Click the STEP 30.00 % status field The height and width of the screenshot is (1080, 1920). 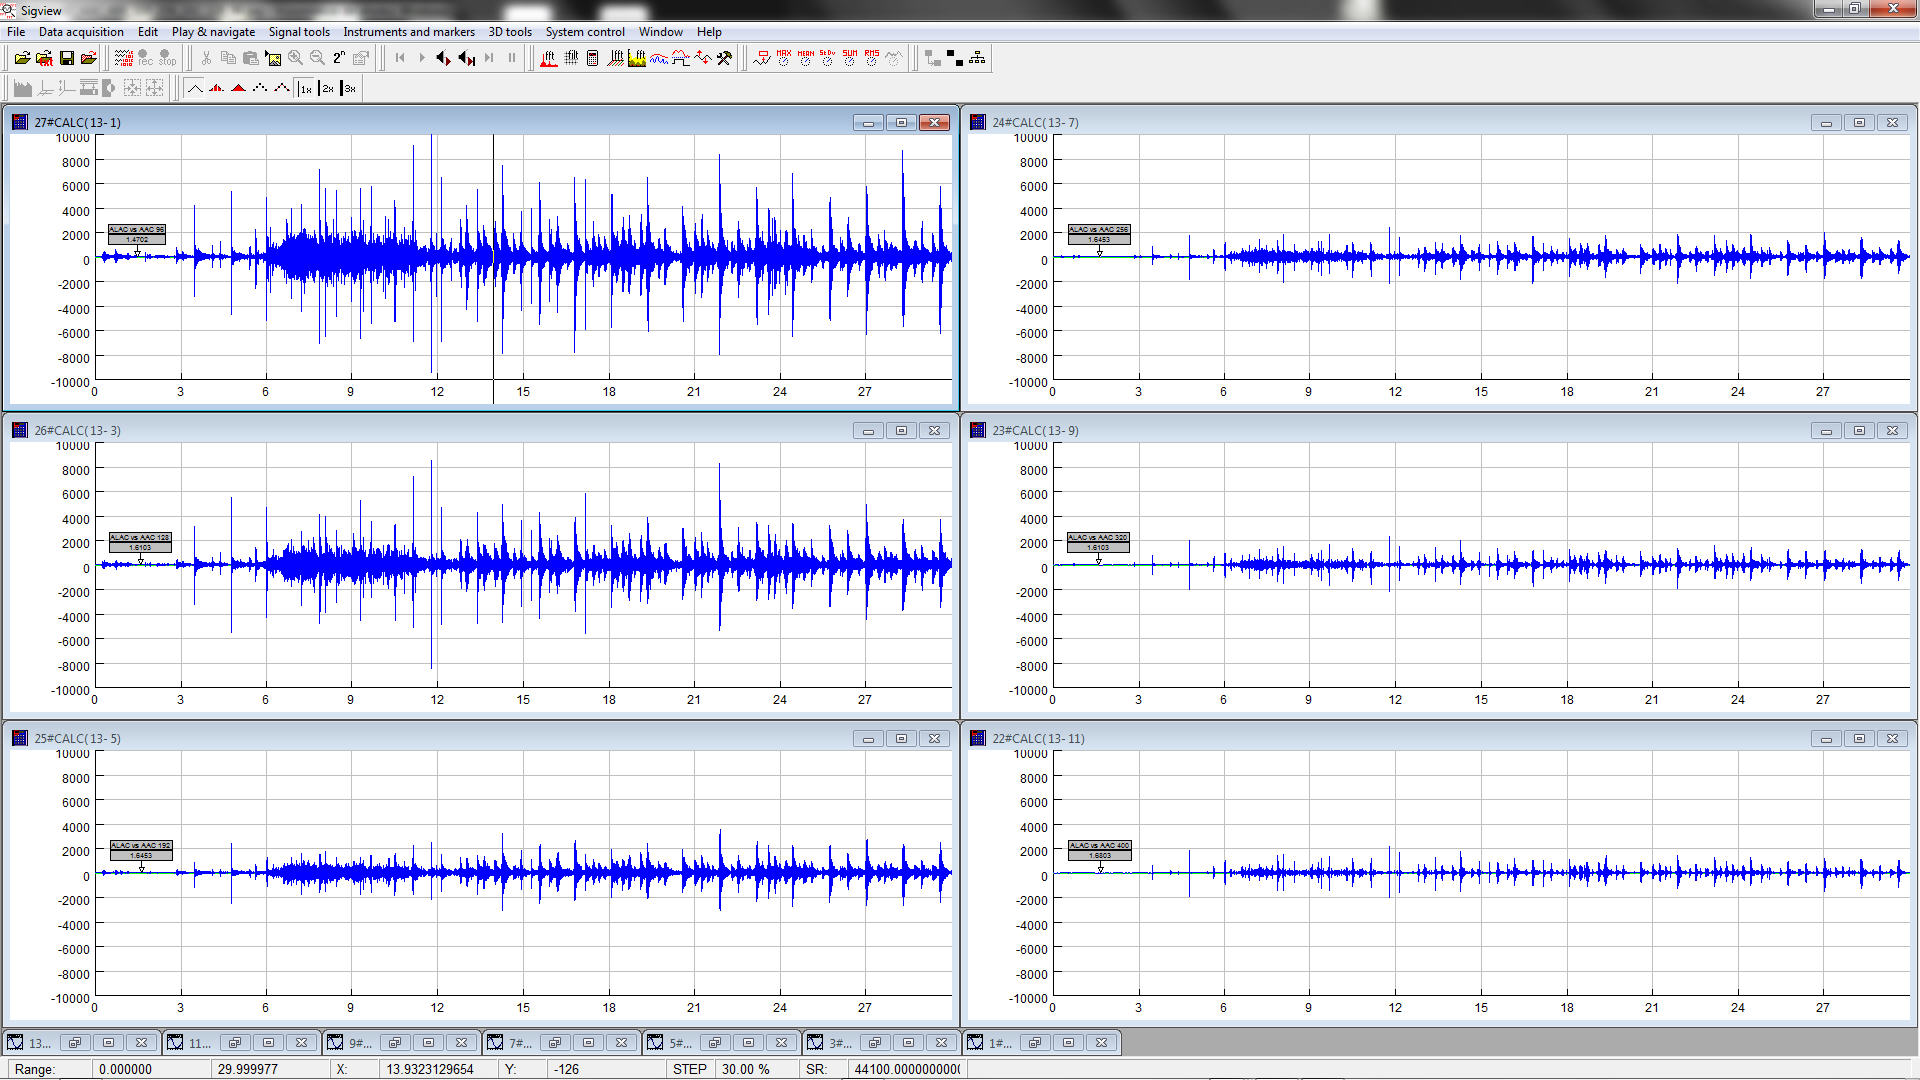click(735, 1069)
